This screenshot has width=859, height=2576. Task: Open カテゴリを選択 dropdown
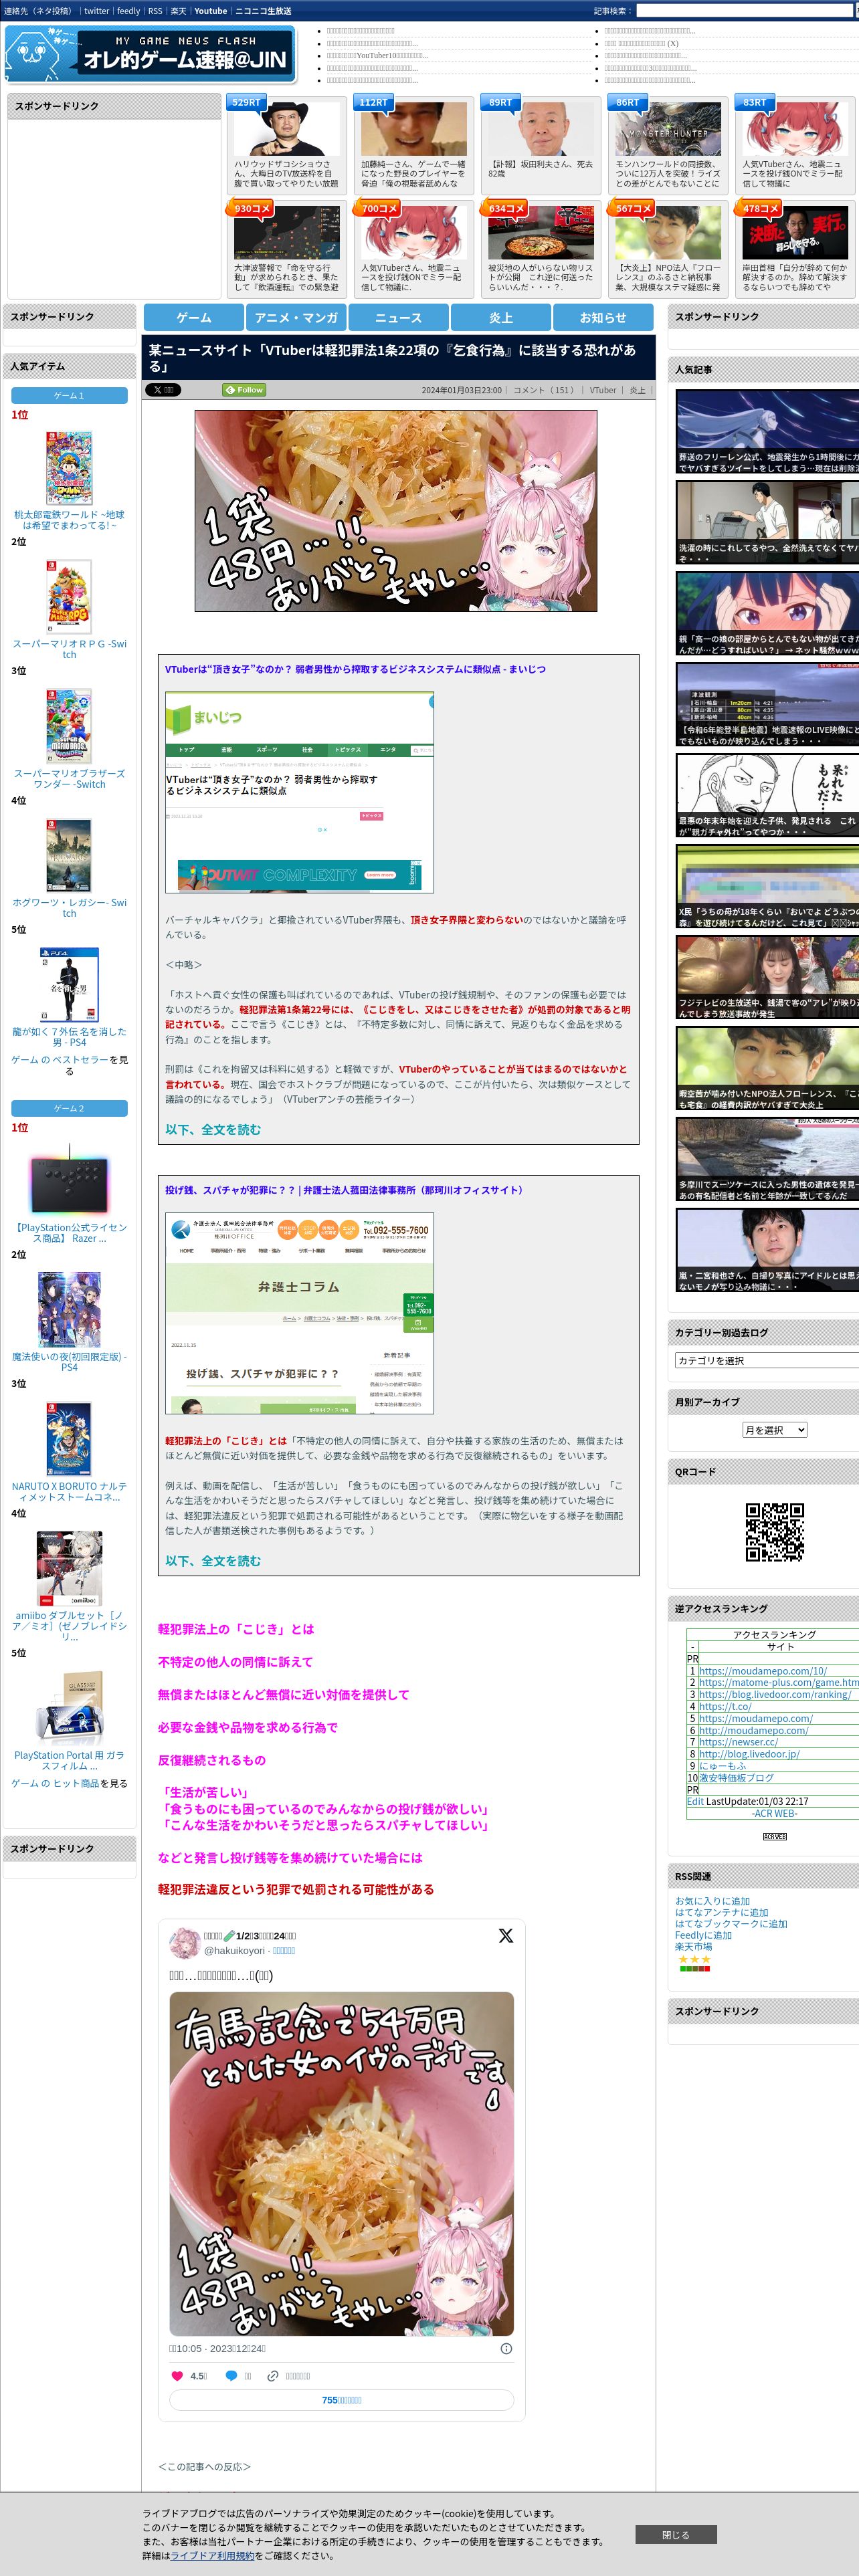pos(767,1360)
